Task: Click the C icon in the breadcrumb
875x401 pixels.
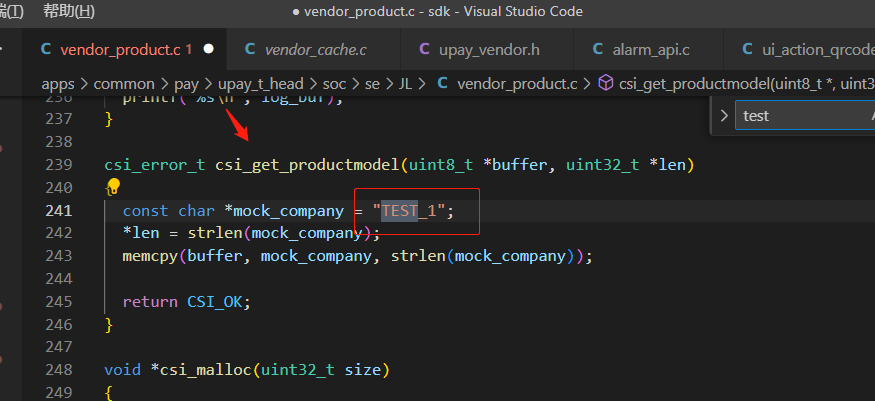Action: [x=443, y=84]
